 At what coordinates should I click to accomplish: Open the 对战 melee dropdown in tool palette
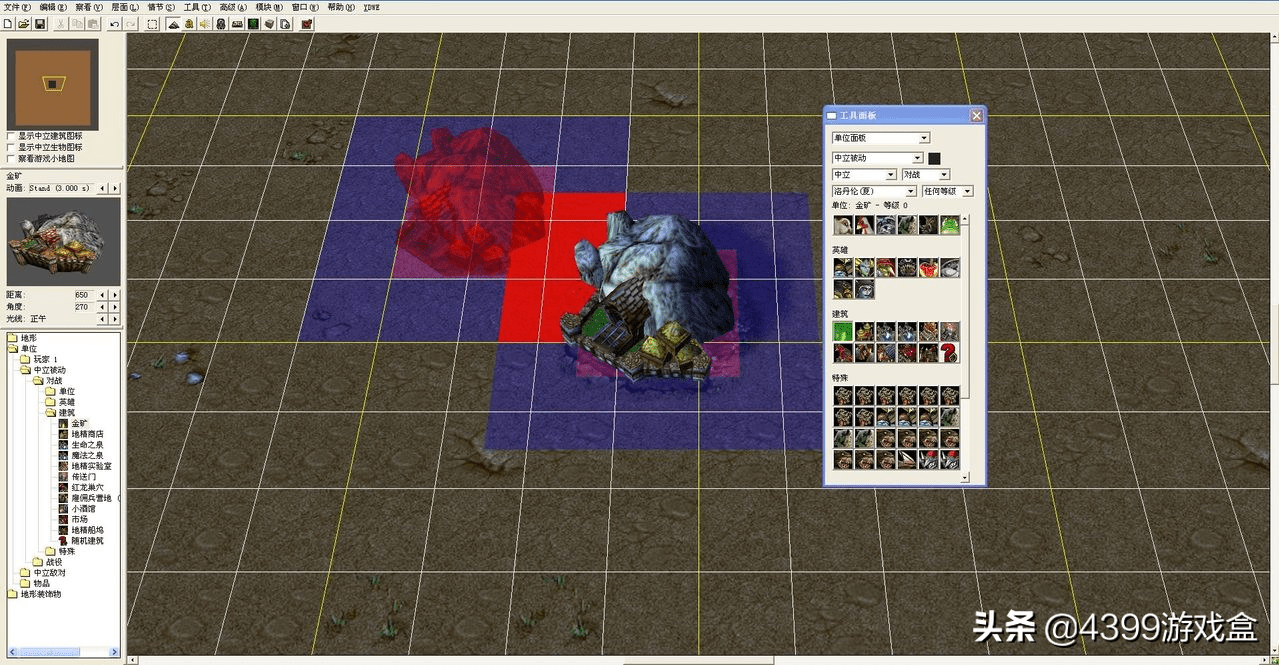(x=925, y=175)
